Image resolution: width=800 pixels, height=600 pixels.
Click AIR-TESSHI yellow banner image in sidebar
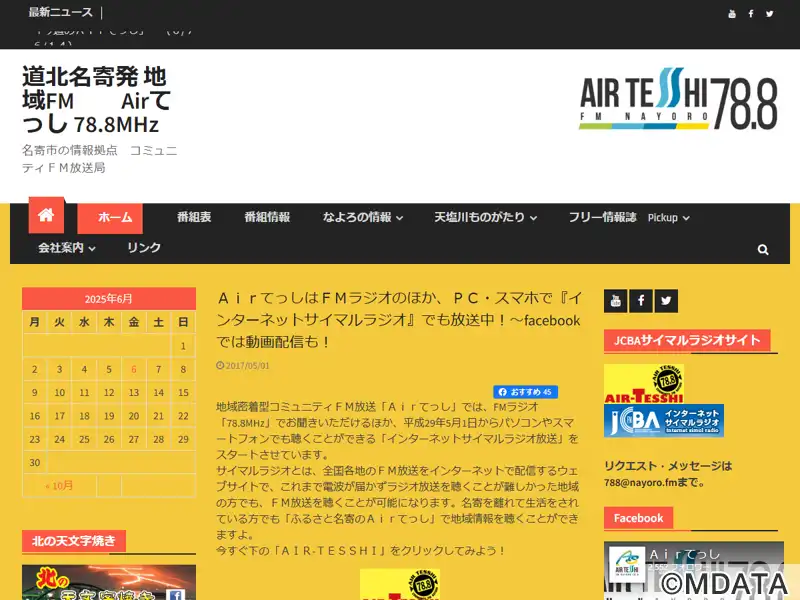point(644,384)
